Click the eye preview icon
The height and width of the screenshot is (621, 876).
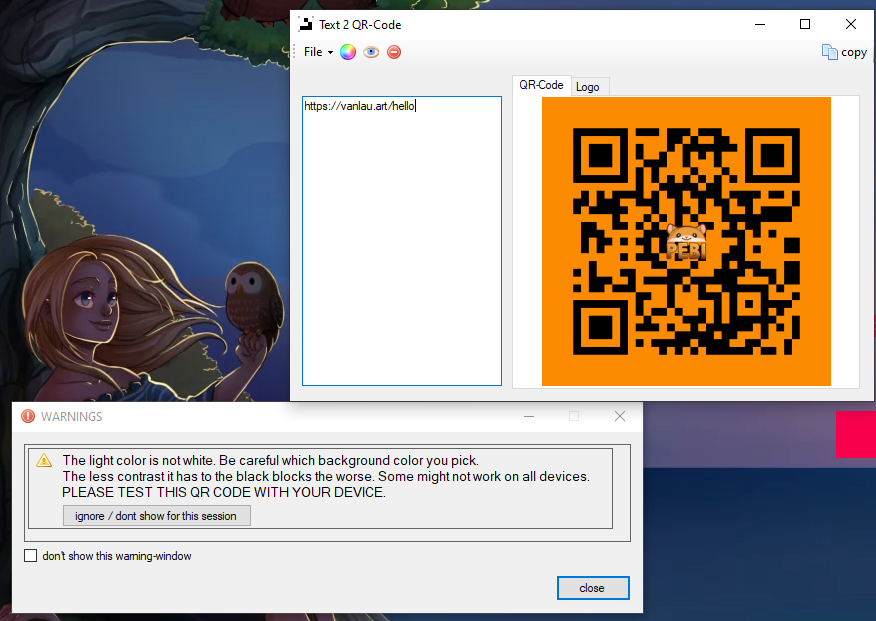[371, 52]
